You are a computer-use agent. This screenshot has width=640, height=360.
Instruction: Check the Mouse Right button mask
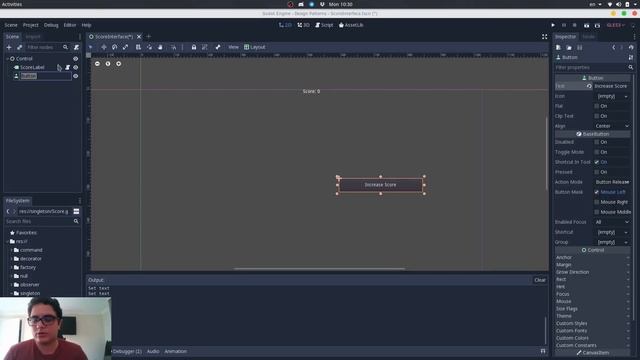[597, 202]
